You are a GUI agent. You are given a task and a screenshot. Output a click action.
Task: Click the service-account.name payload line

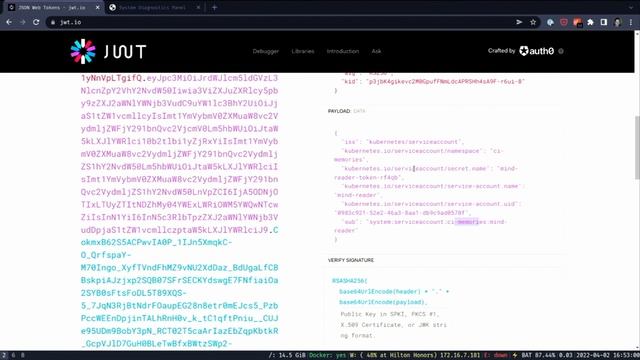(x=429, y=190)
